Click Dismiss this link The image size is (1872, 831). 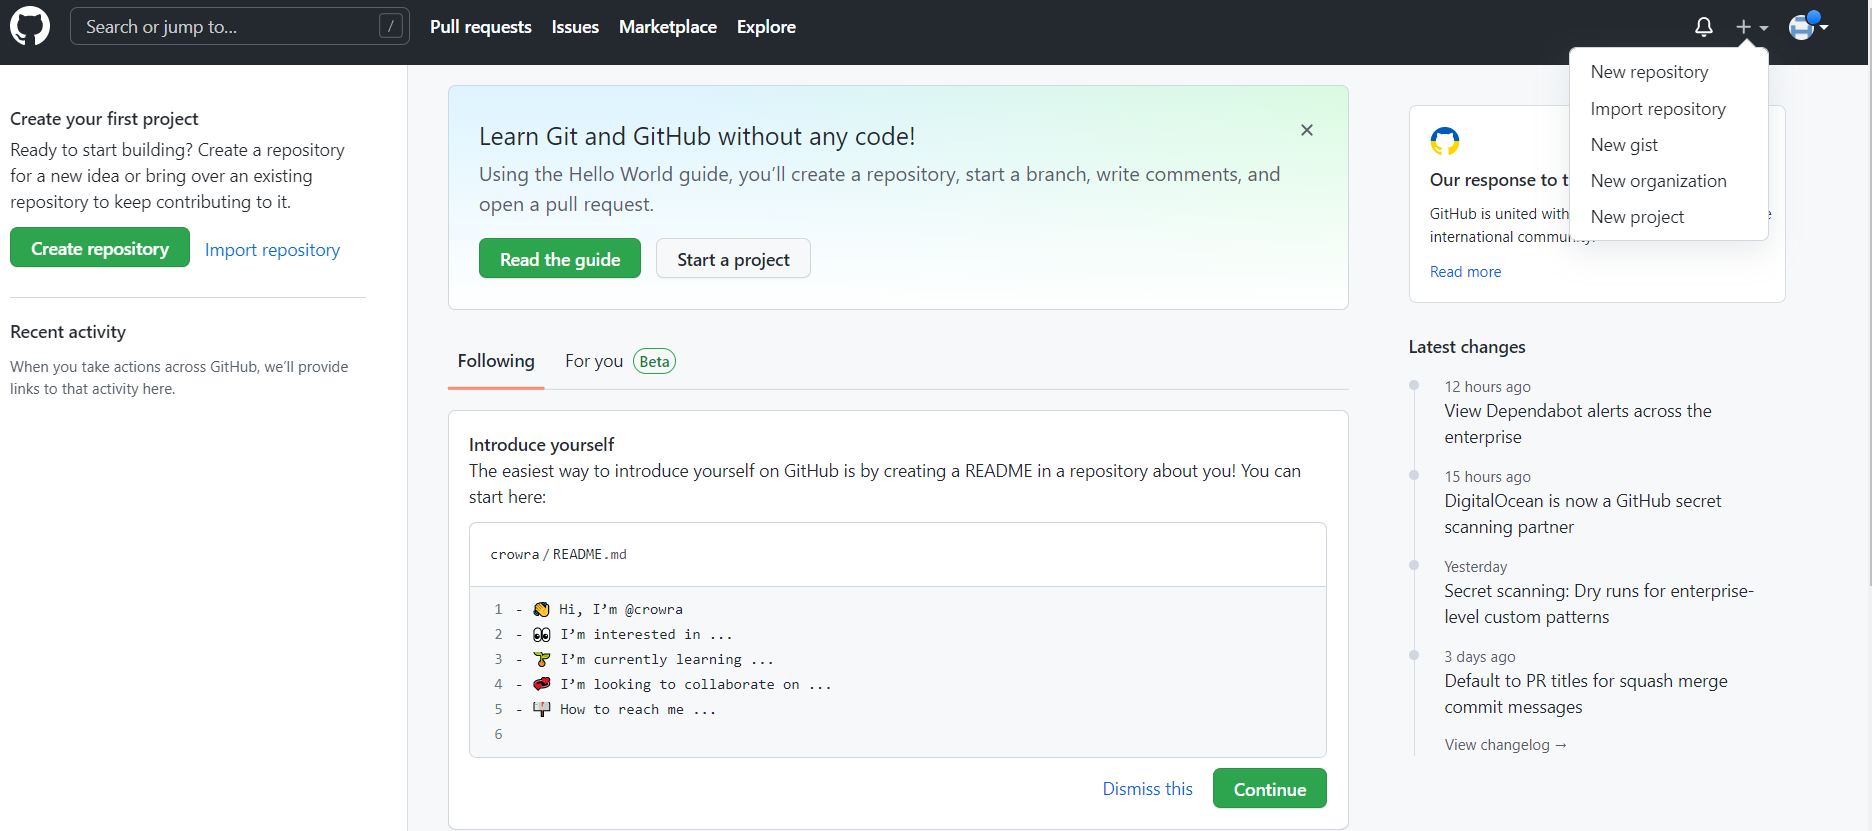(x=1147, y=789)
